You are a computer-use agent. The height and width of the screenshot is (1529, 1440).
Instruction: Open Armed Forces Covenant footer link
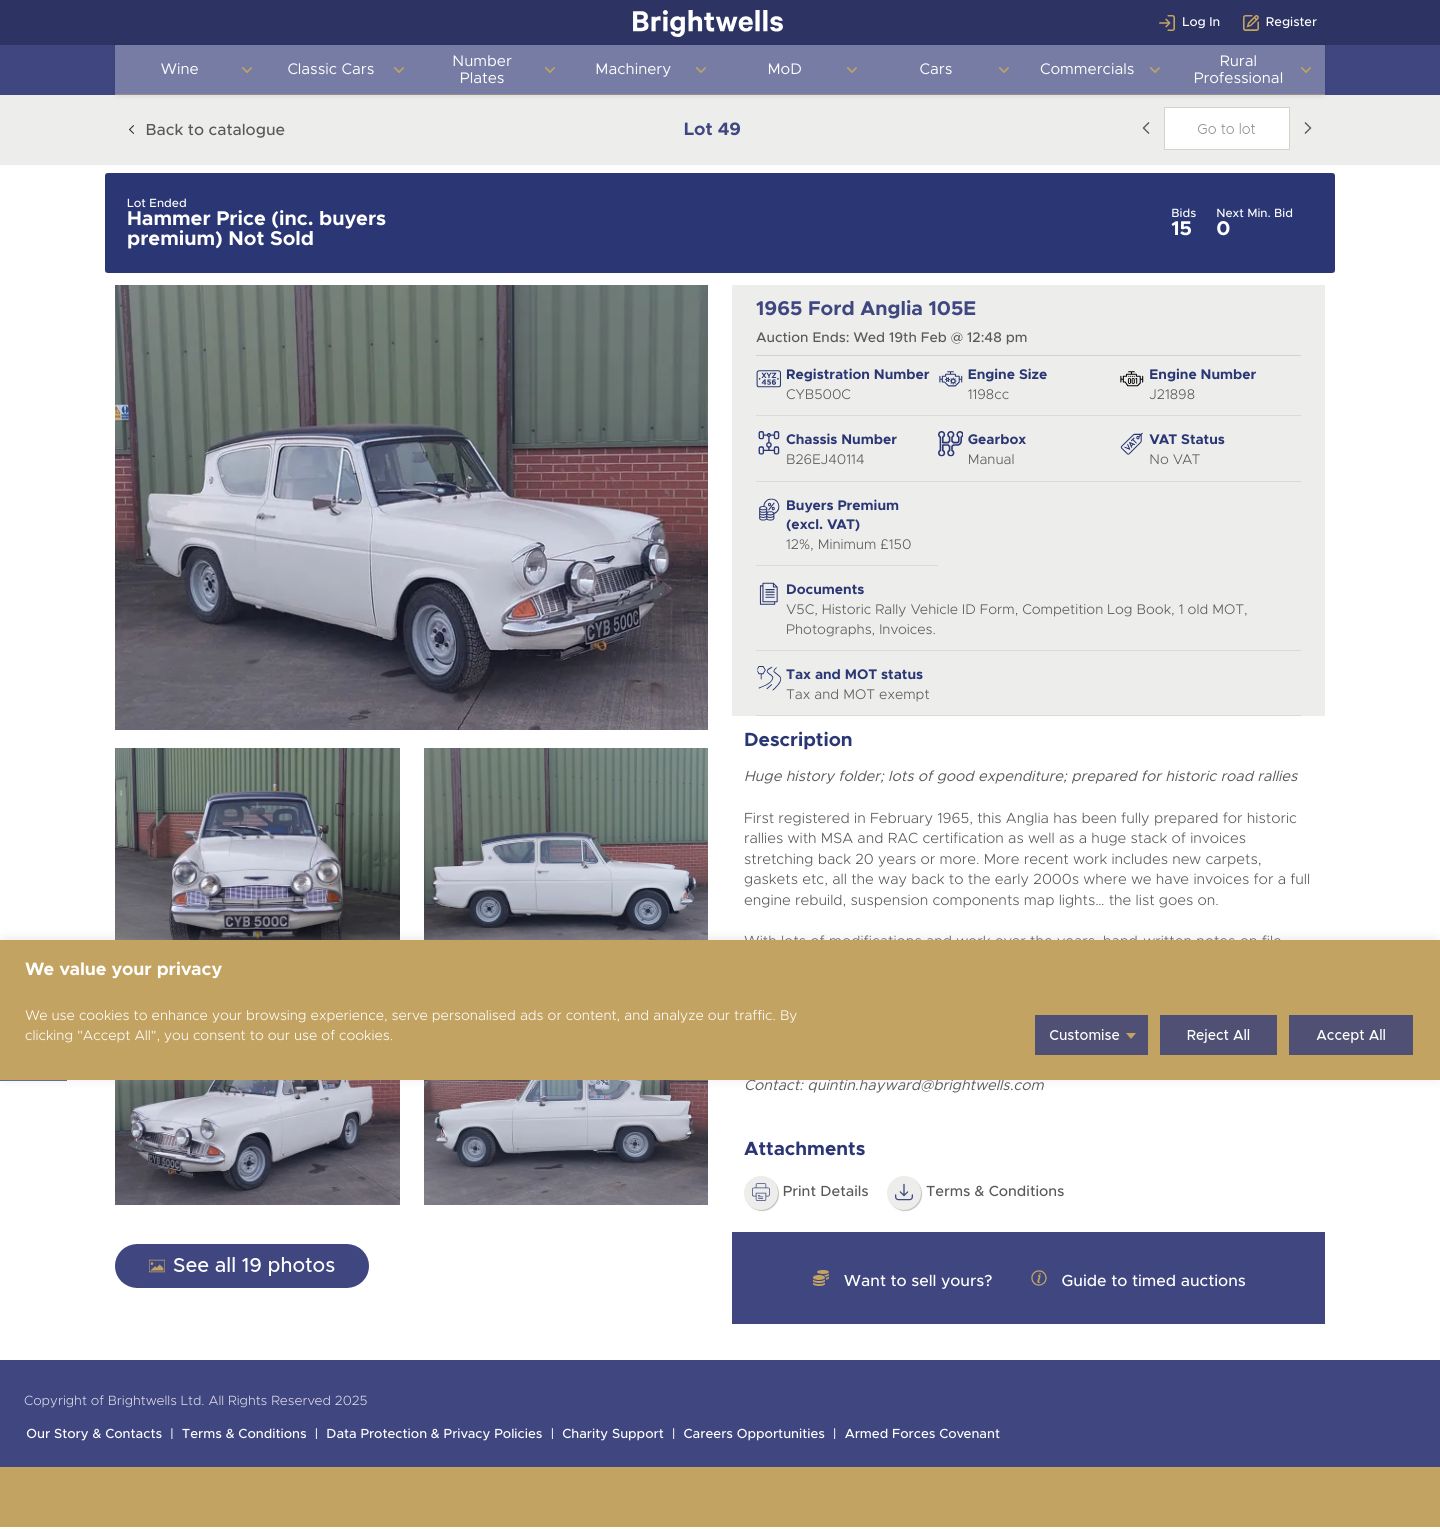point(922,1434)
